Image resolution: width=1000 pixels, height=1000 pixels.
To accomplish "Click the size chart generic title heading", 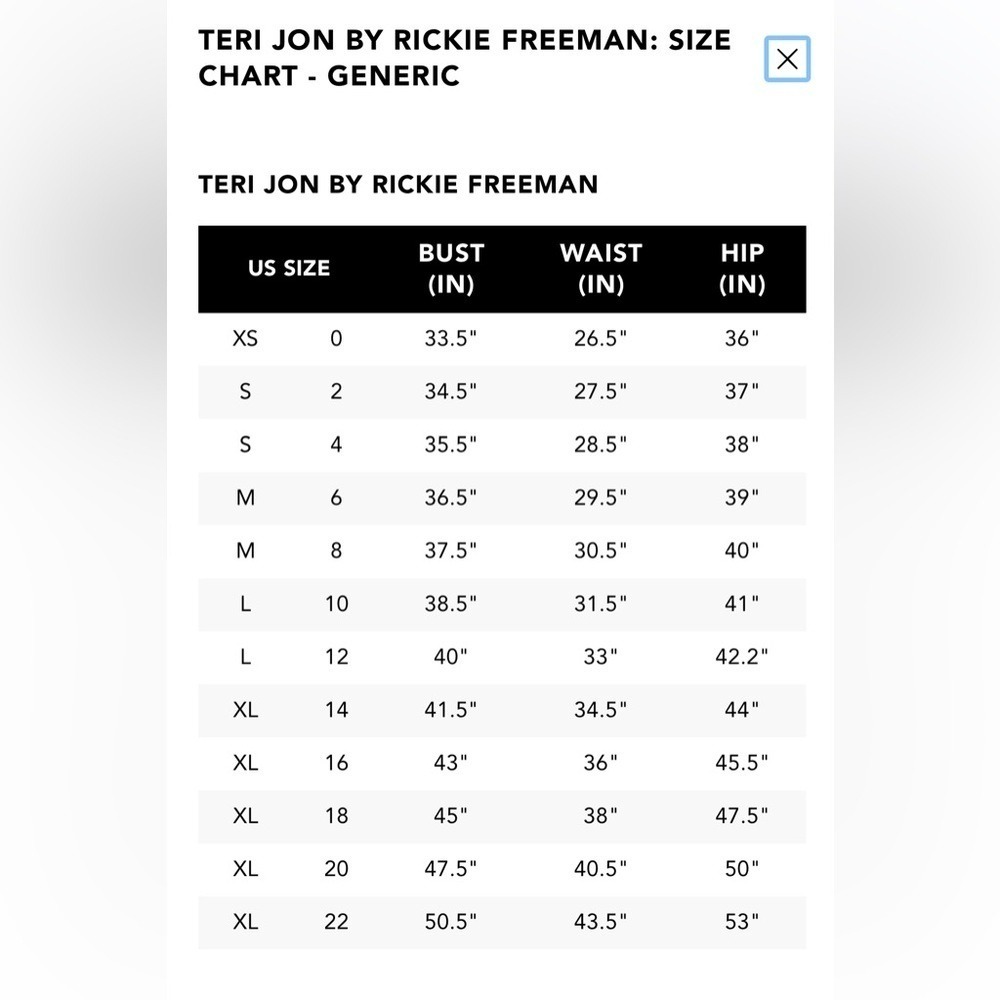I will [x=464, y=58].
